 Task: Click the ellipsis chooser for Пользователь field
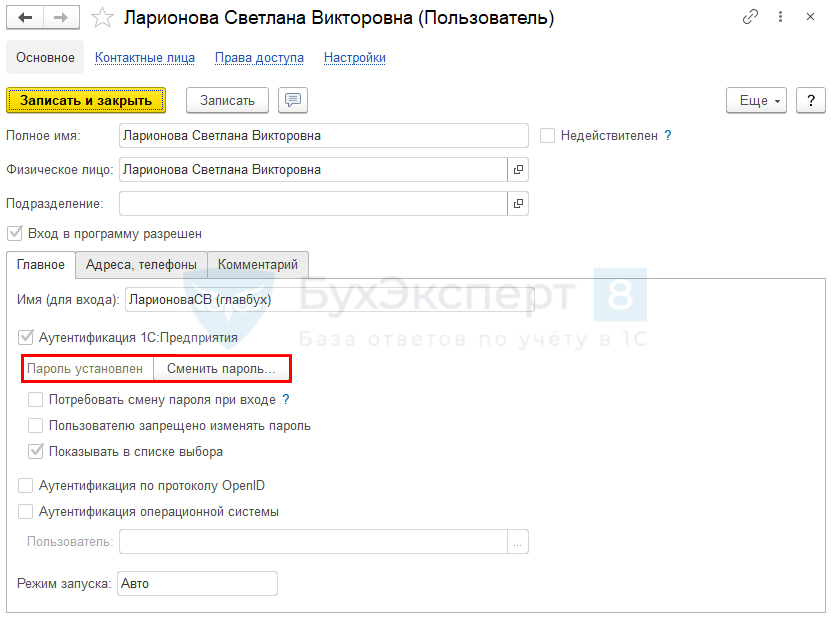click(x=517, y=542)
